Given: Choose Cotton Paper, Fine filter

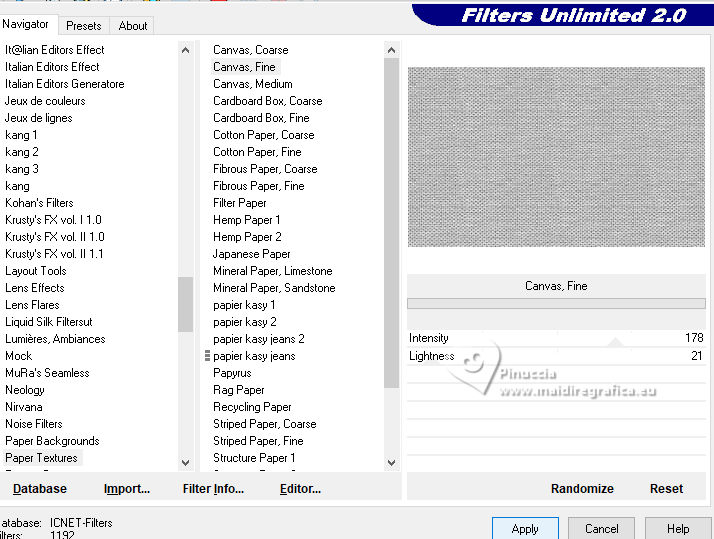Looking at the screenshot, I should pos(257,152).
